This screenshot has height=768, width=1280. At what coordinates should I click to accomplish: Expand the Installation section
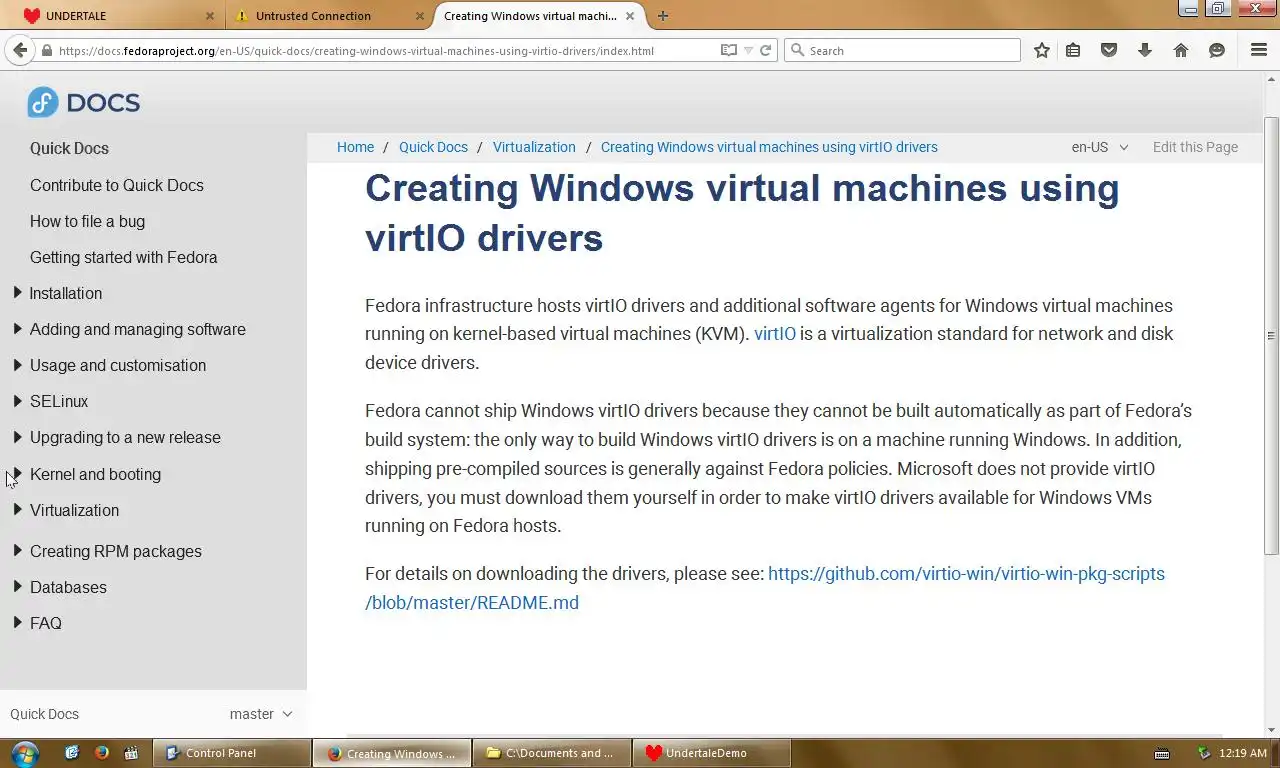(17, 293)
